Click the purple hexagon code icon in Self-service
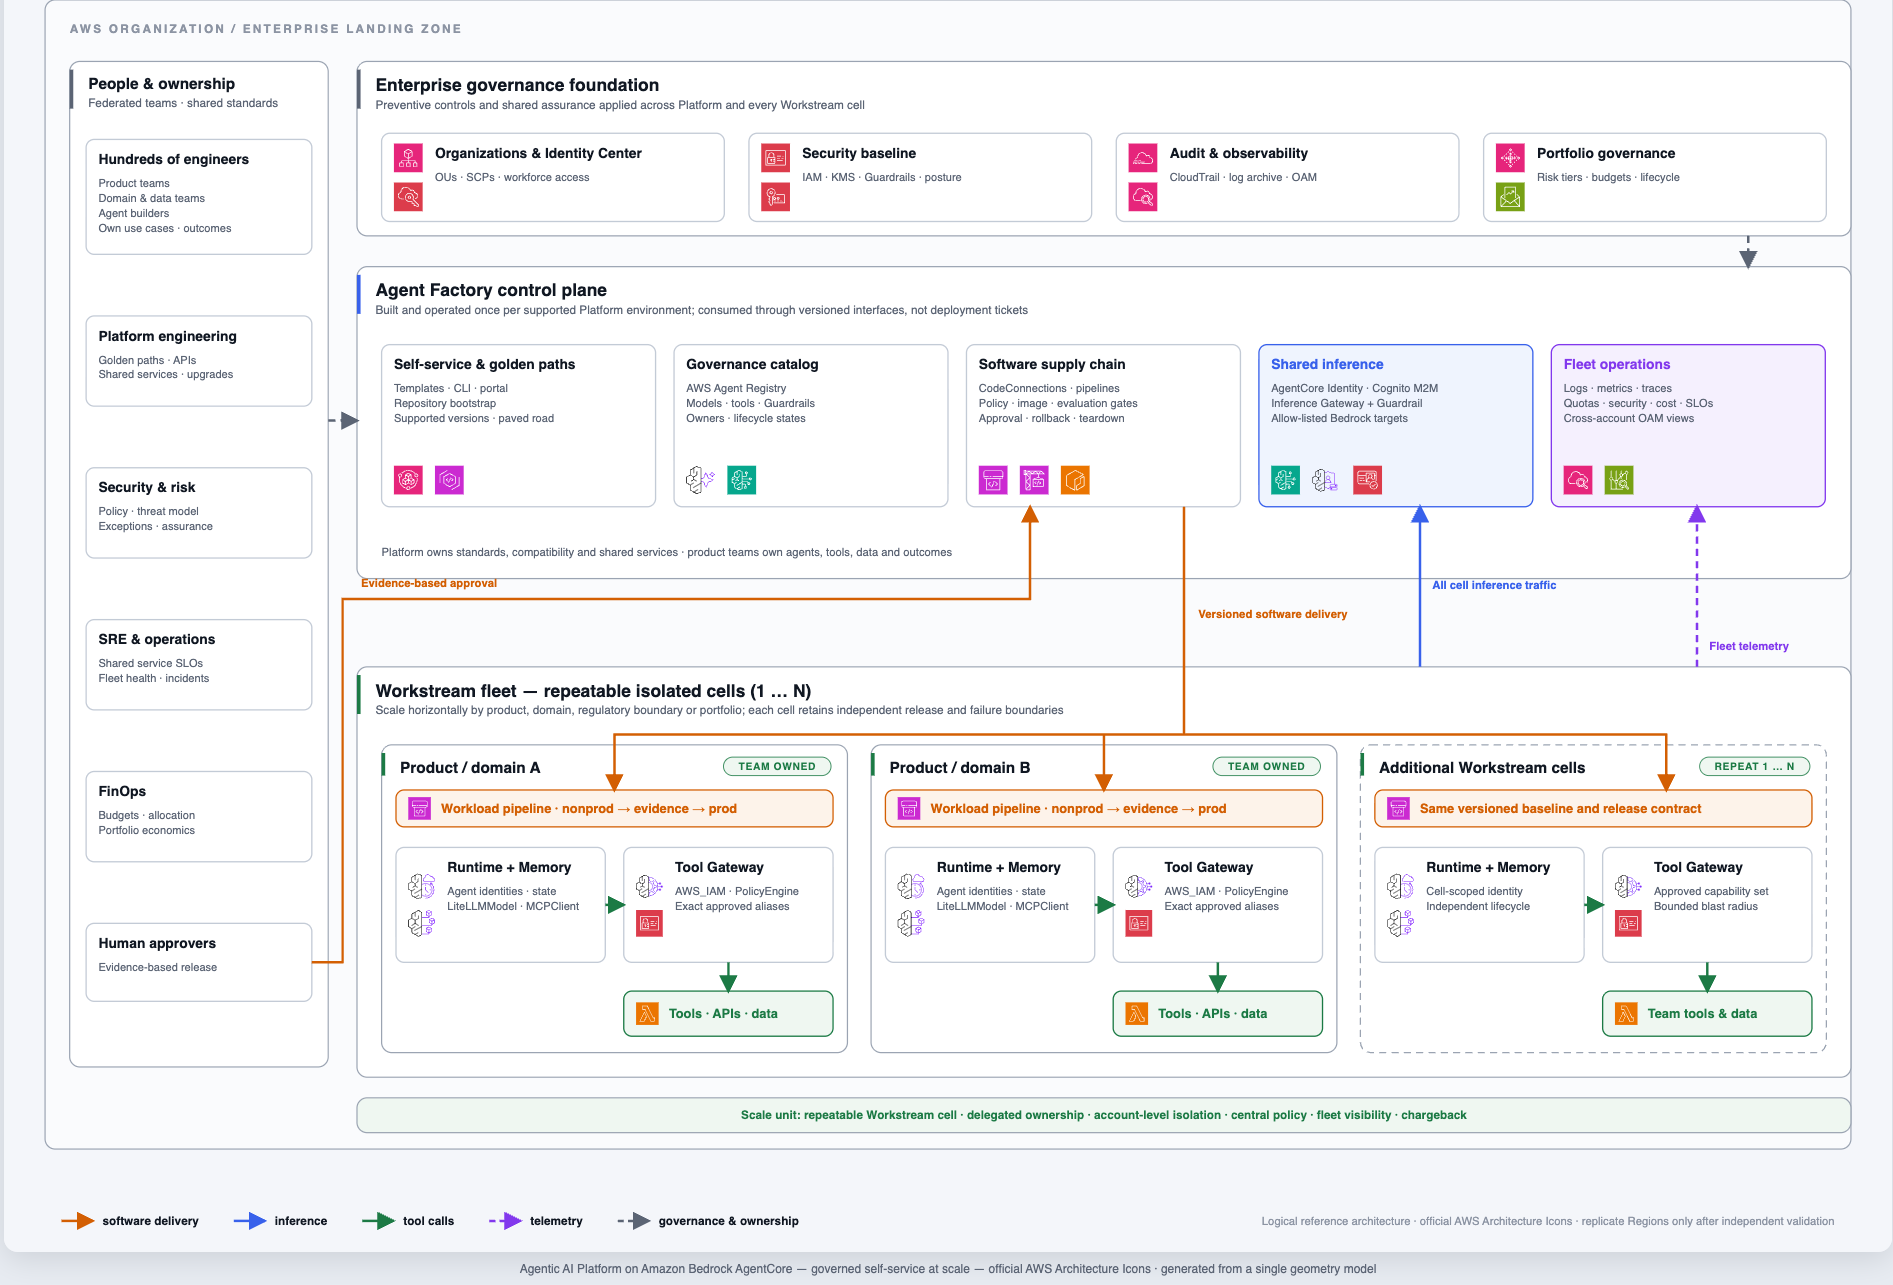This screenshot has height=1285, width=1893. tap(449, 480)
